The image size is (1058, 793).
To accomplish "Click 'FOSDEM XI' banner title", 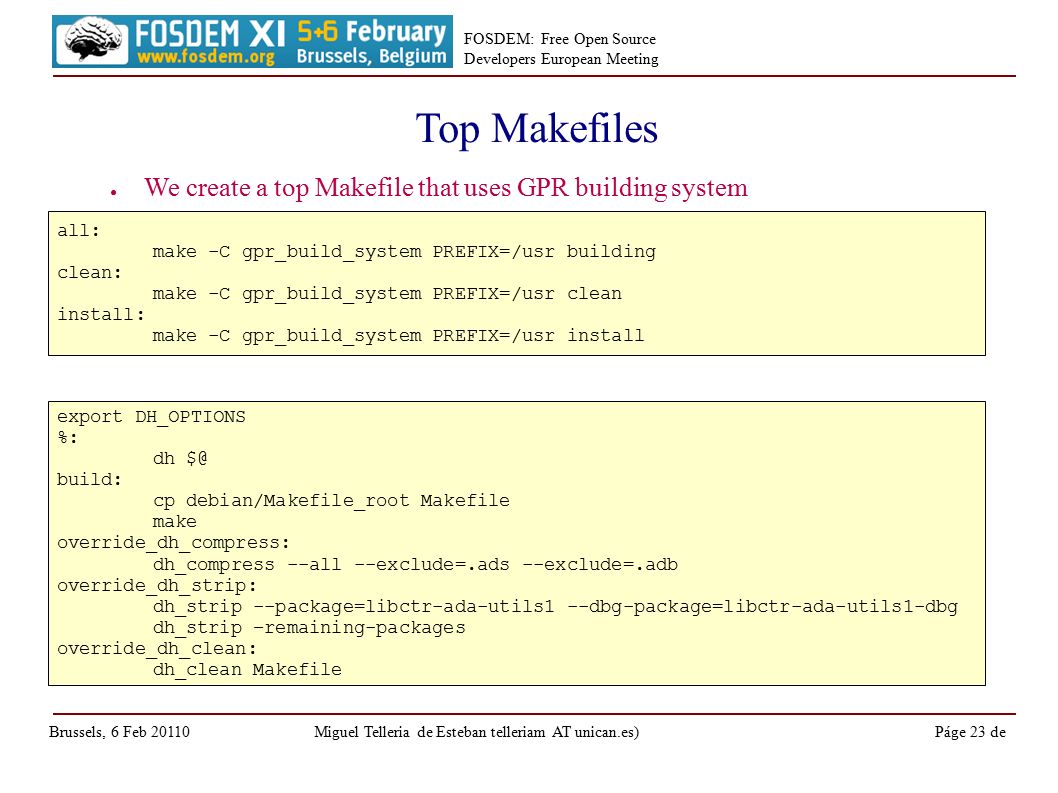I will (x=210, y=33).
